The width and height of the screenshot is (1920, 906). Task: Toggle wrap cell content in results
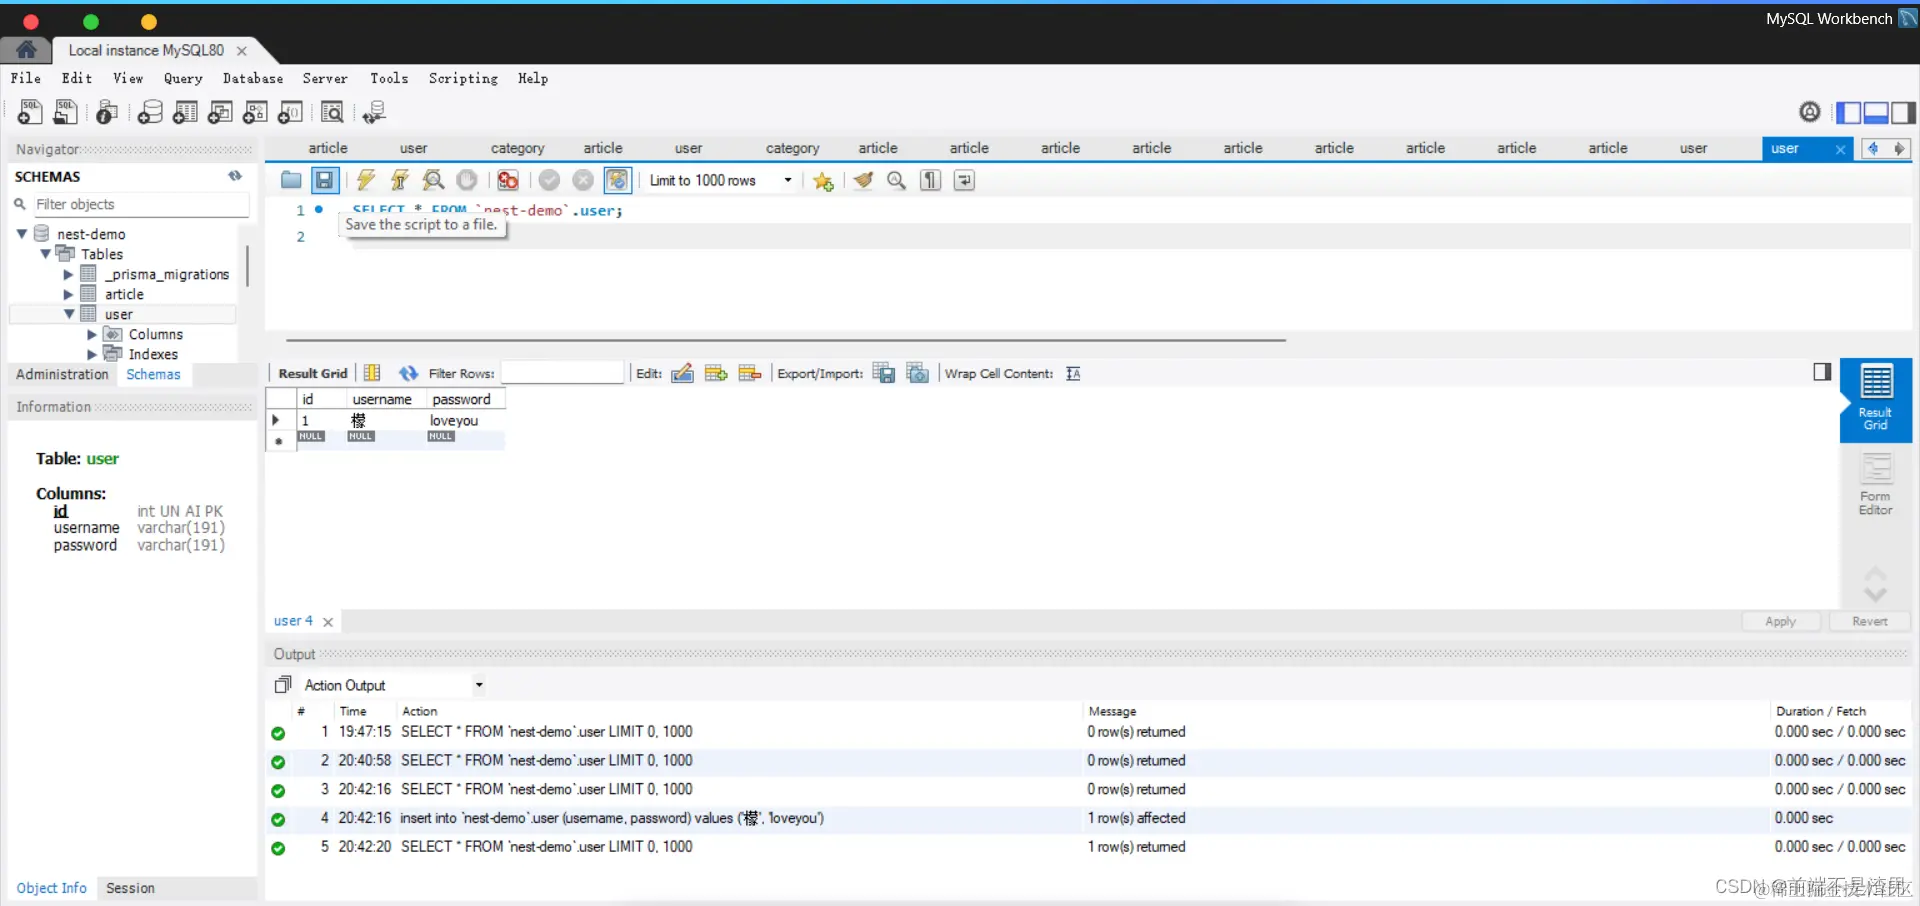(x=1073, y=373)
